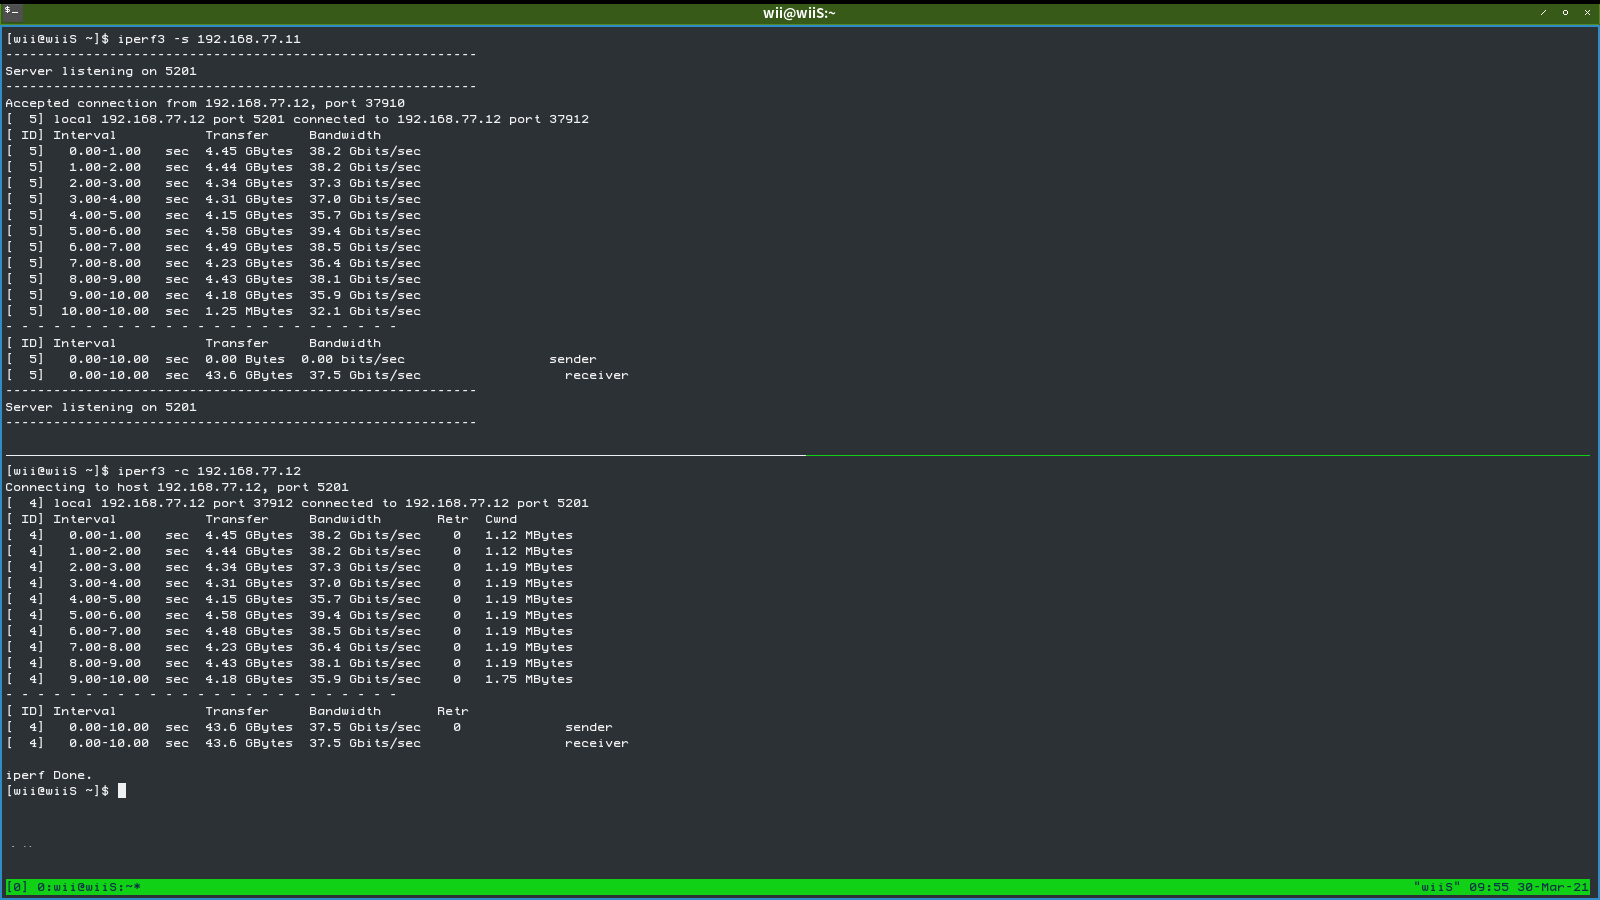
Task: Click the 0.00 Bytes sender transfer value
Action: [x=245, y=359]
